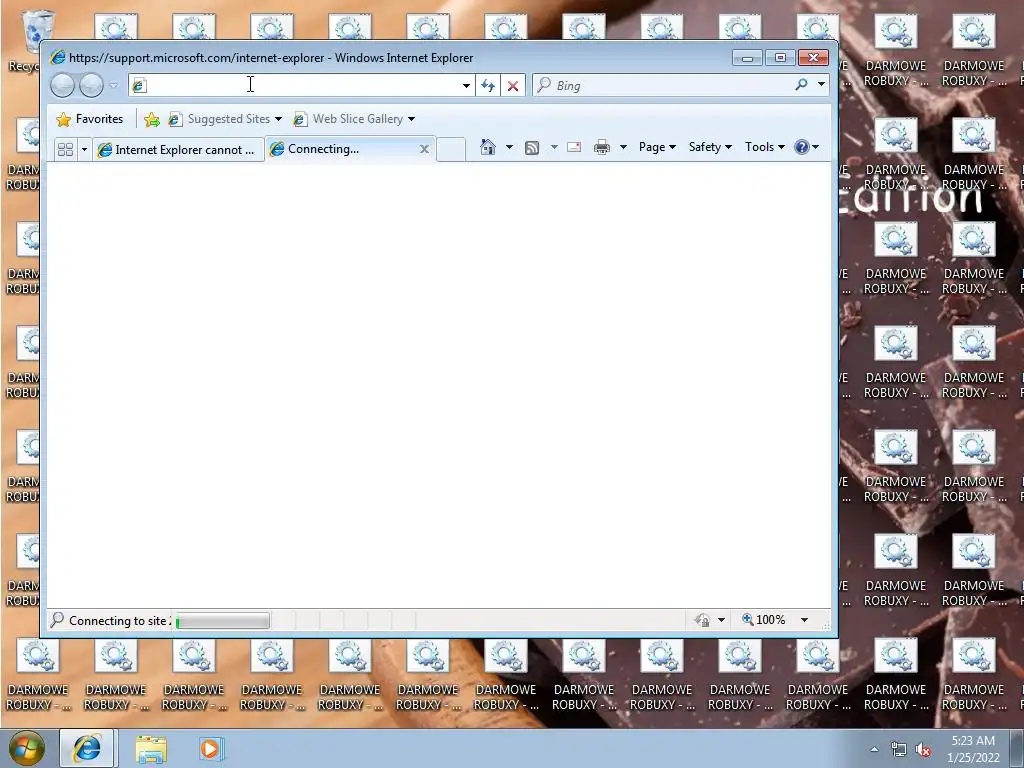1024x768 pixels.
Task: Expand the Print options dropdown arrow
Action: tap(623, 147)
